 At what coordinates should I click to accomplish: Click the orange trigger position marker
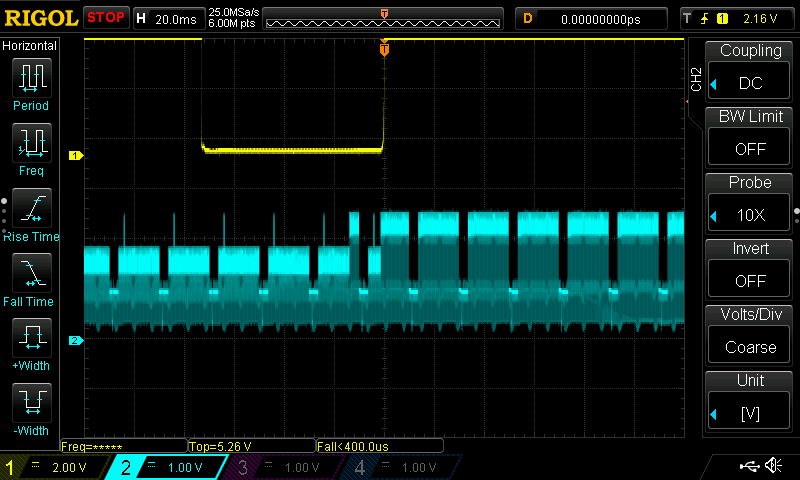click(x=385, y=49)
